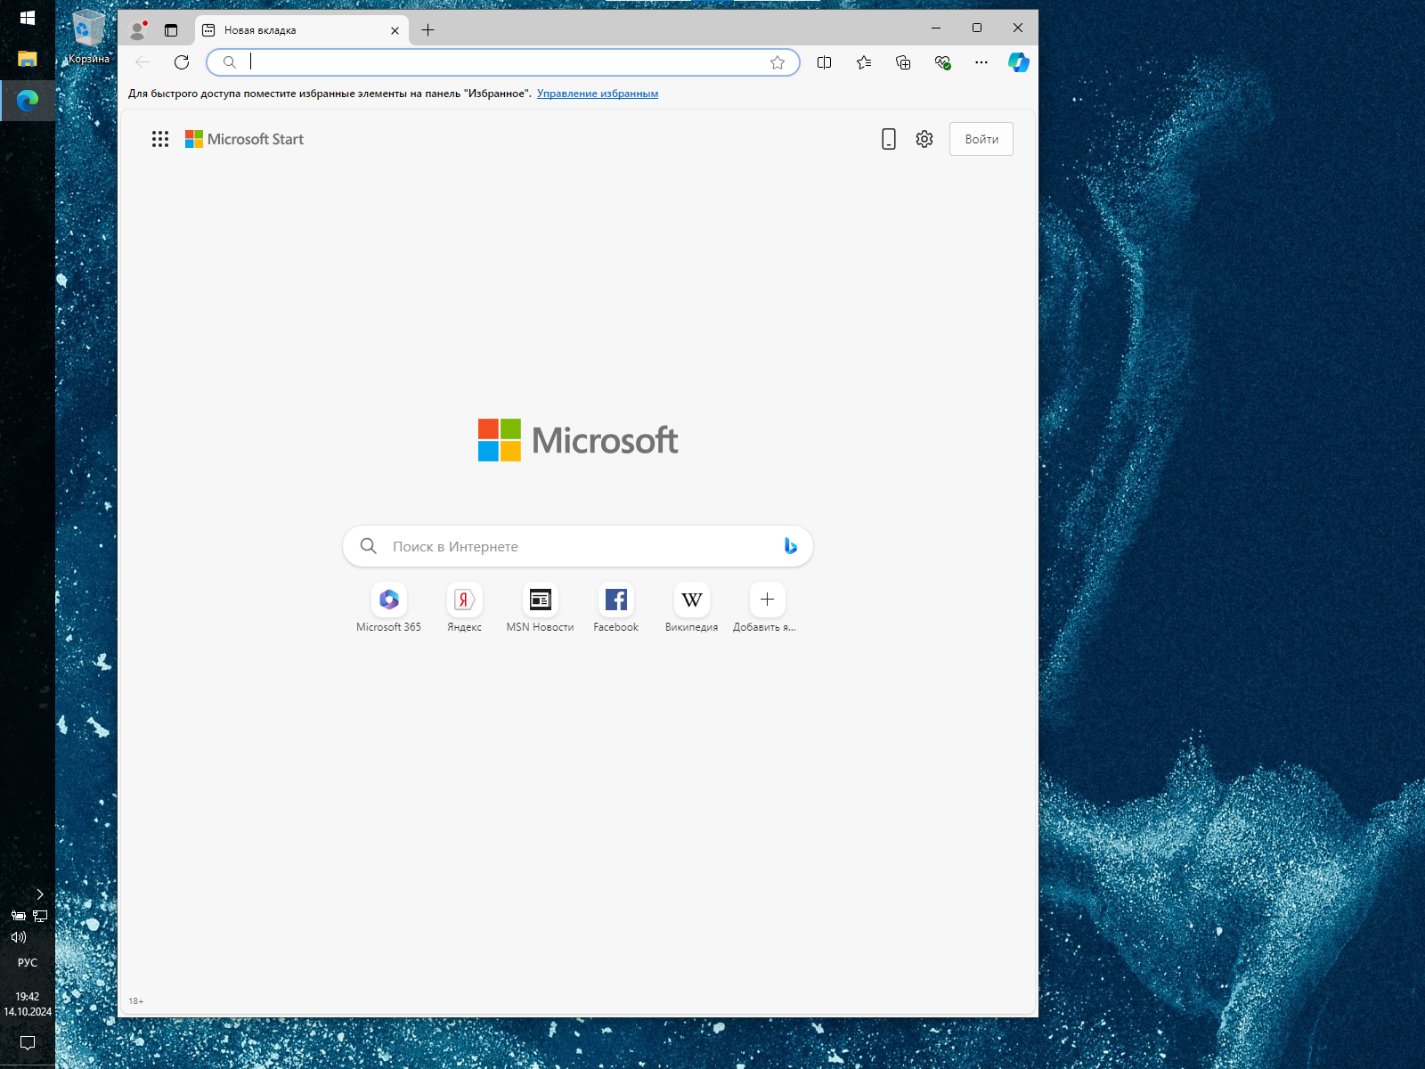Open the tab actions menu icon
The image size is (1425, 1069).
(x=171, y=30)
